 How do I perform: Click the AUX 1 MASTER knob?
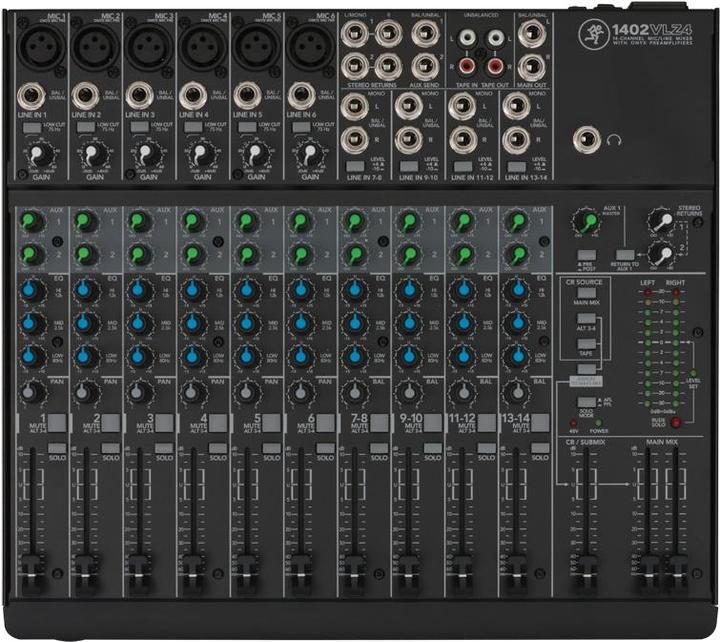click(x=586, y=222)
